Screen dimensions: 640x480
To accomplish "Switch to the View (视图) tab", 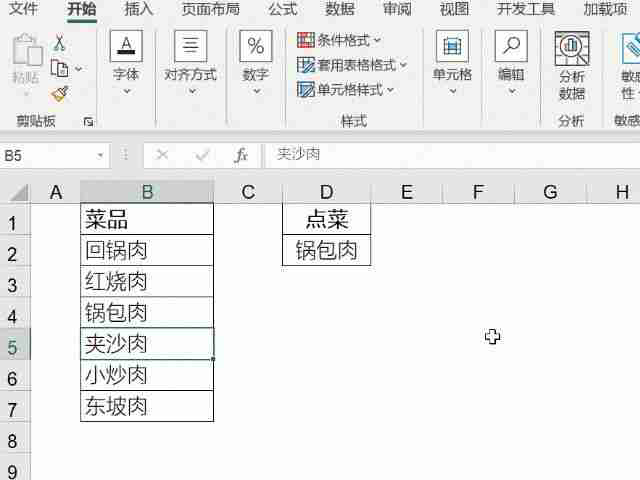I will [x=454, y=9].
